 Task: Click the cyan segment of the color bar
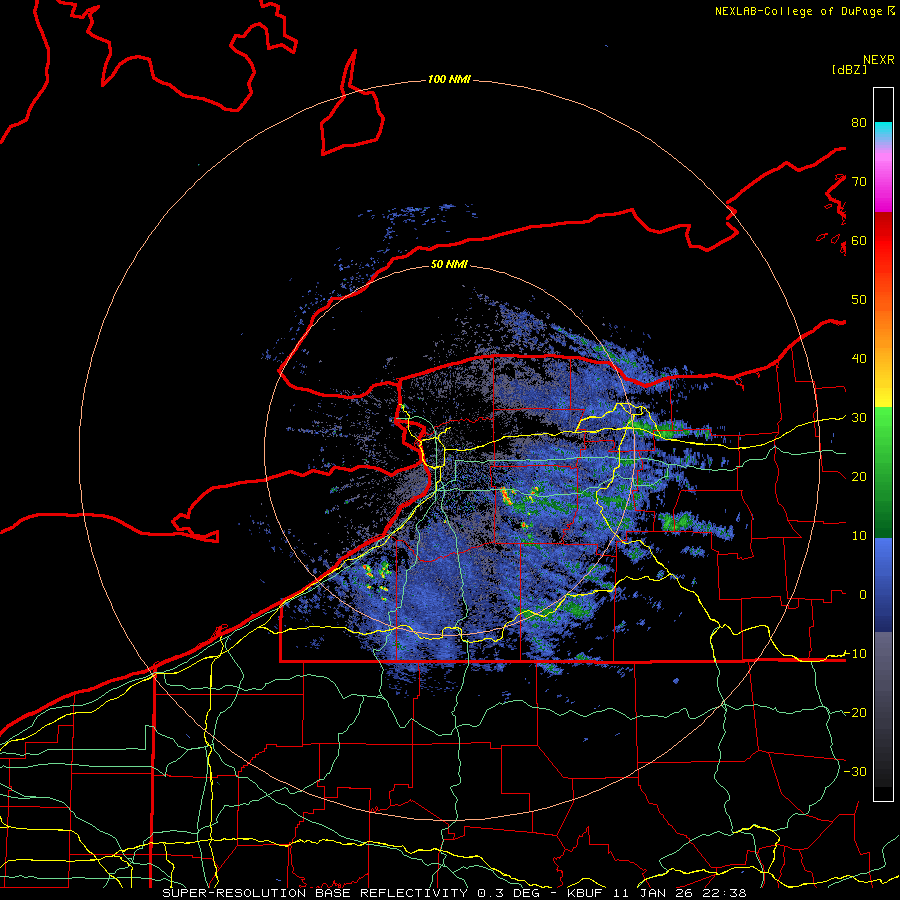(883, 131)
